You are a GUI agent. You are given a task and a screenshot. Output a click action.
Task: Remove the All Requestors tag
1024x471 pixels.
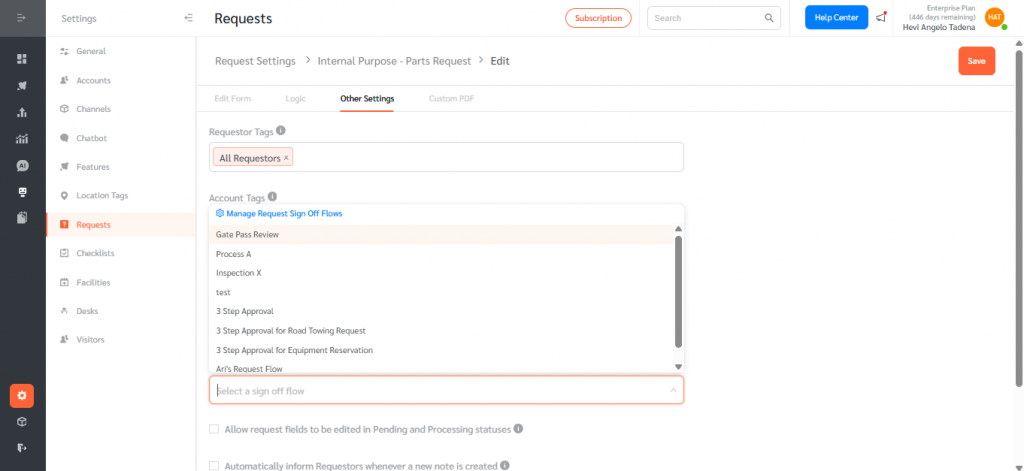point(287,158)
